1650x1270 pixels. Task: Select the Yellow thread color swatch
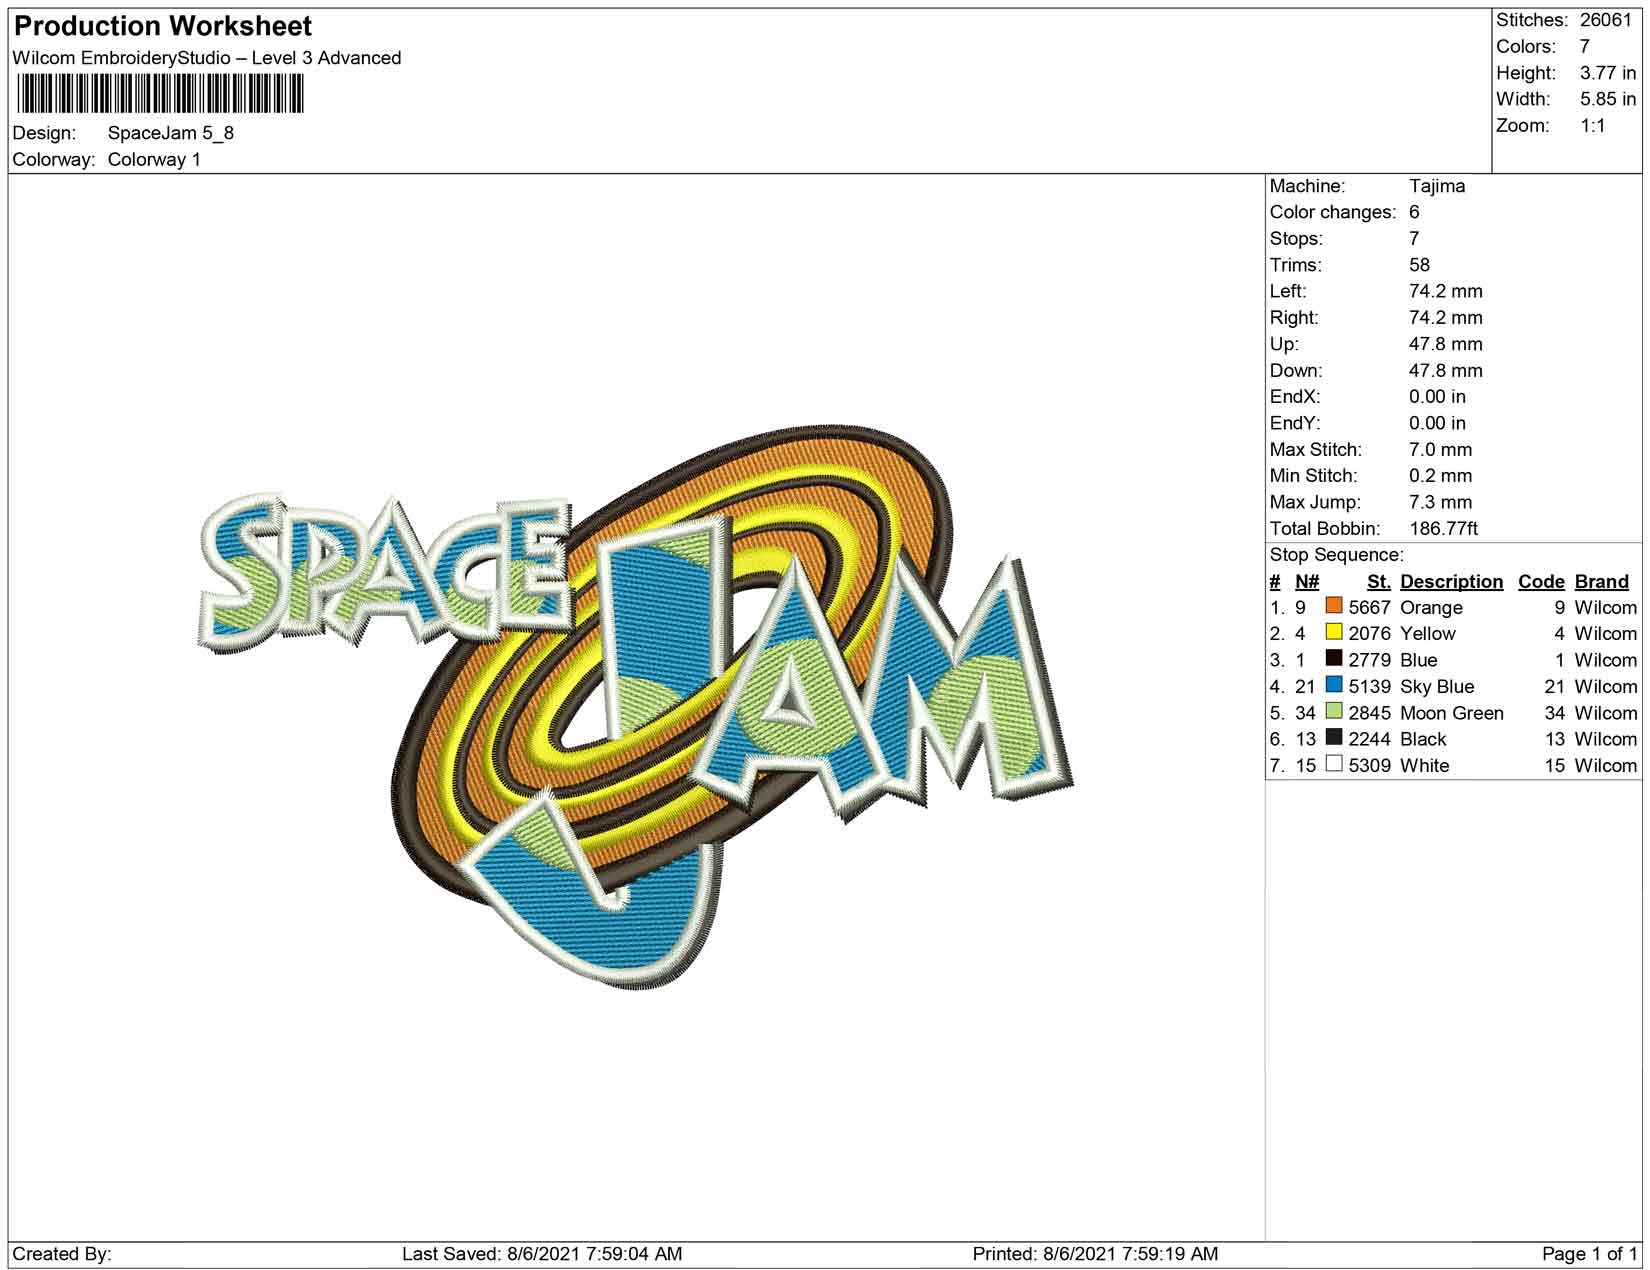pyautogui.click(x=1333, y=632)
